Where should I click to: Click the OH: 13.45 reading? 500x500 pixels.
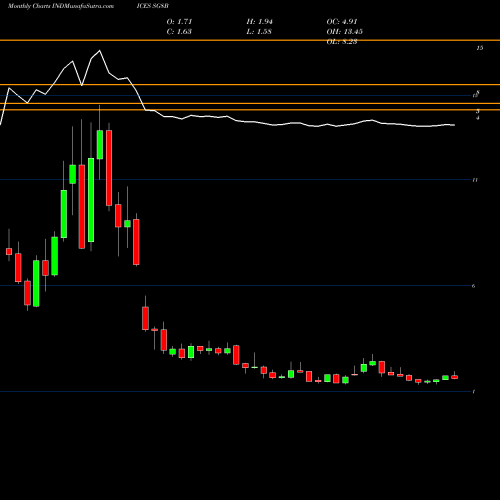(344, 32)
